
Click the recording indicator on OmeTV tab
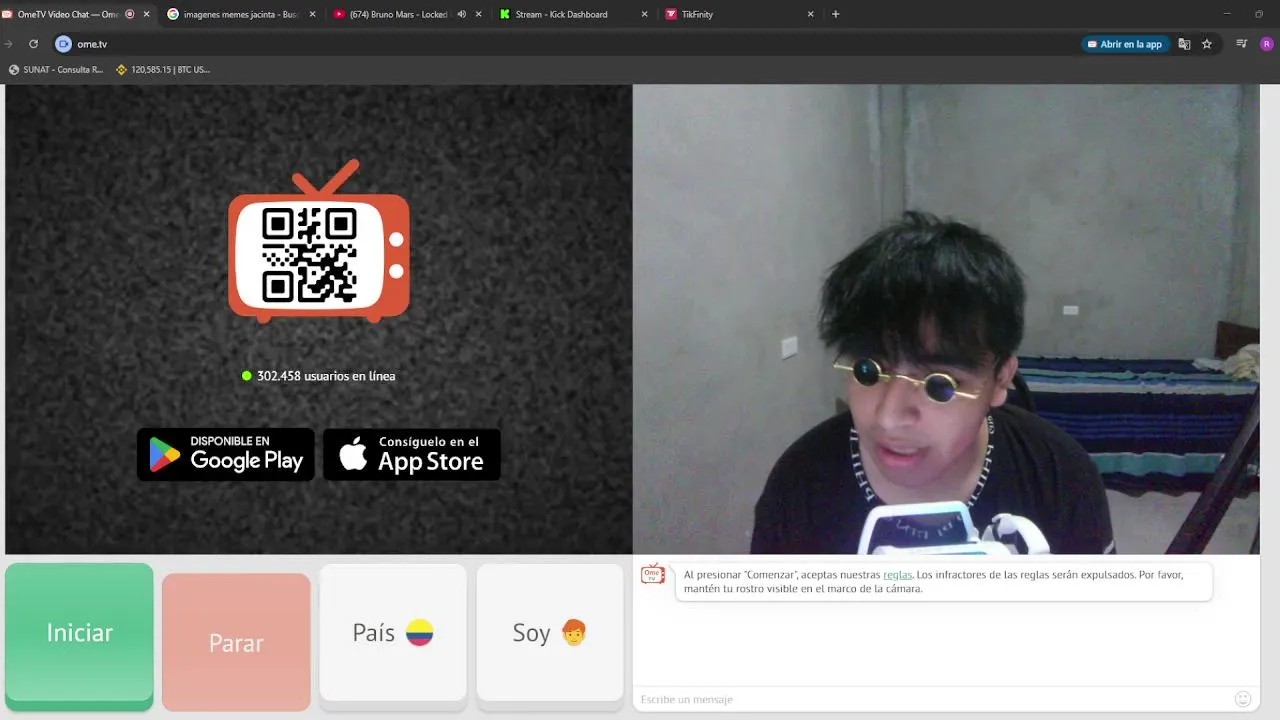tap(130, 14)
